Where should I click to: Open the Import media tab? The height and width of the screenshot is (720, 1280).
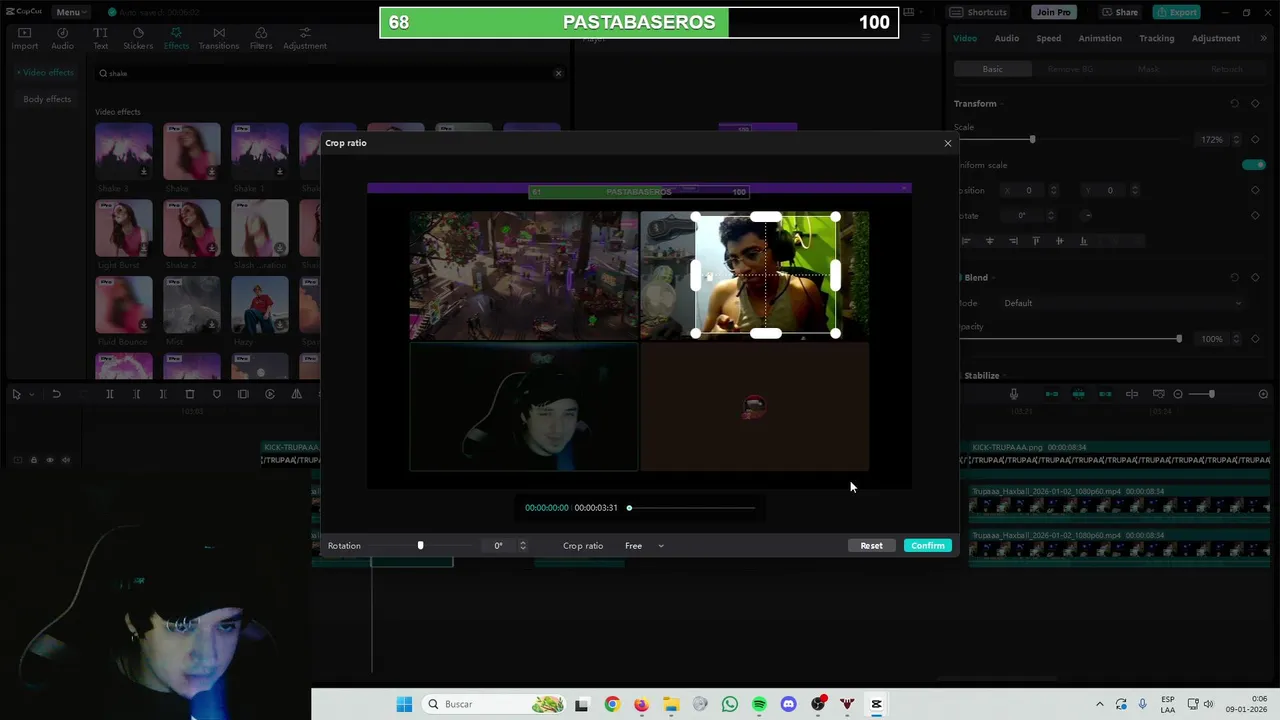tap(24, 39)
